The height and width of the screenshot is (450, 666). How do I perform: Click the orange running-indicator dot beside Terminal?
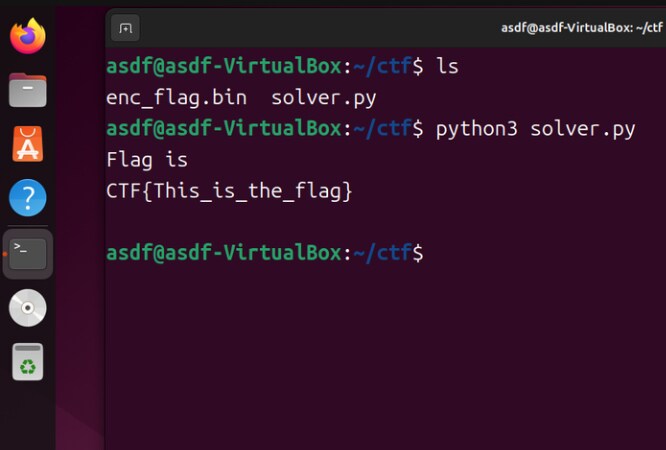(x=5, y=254)
